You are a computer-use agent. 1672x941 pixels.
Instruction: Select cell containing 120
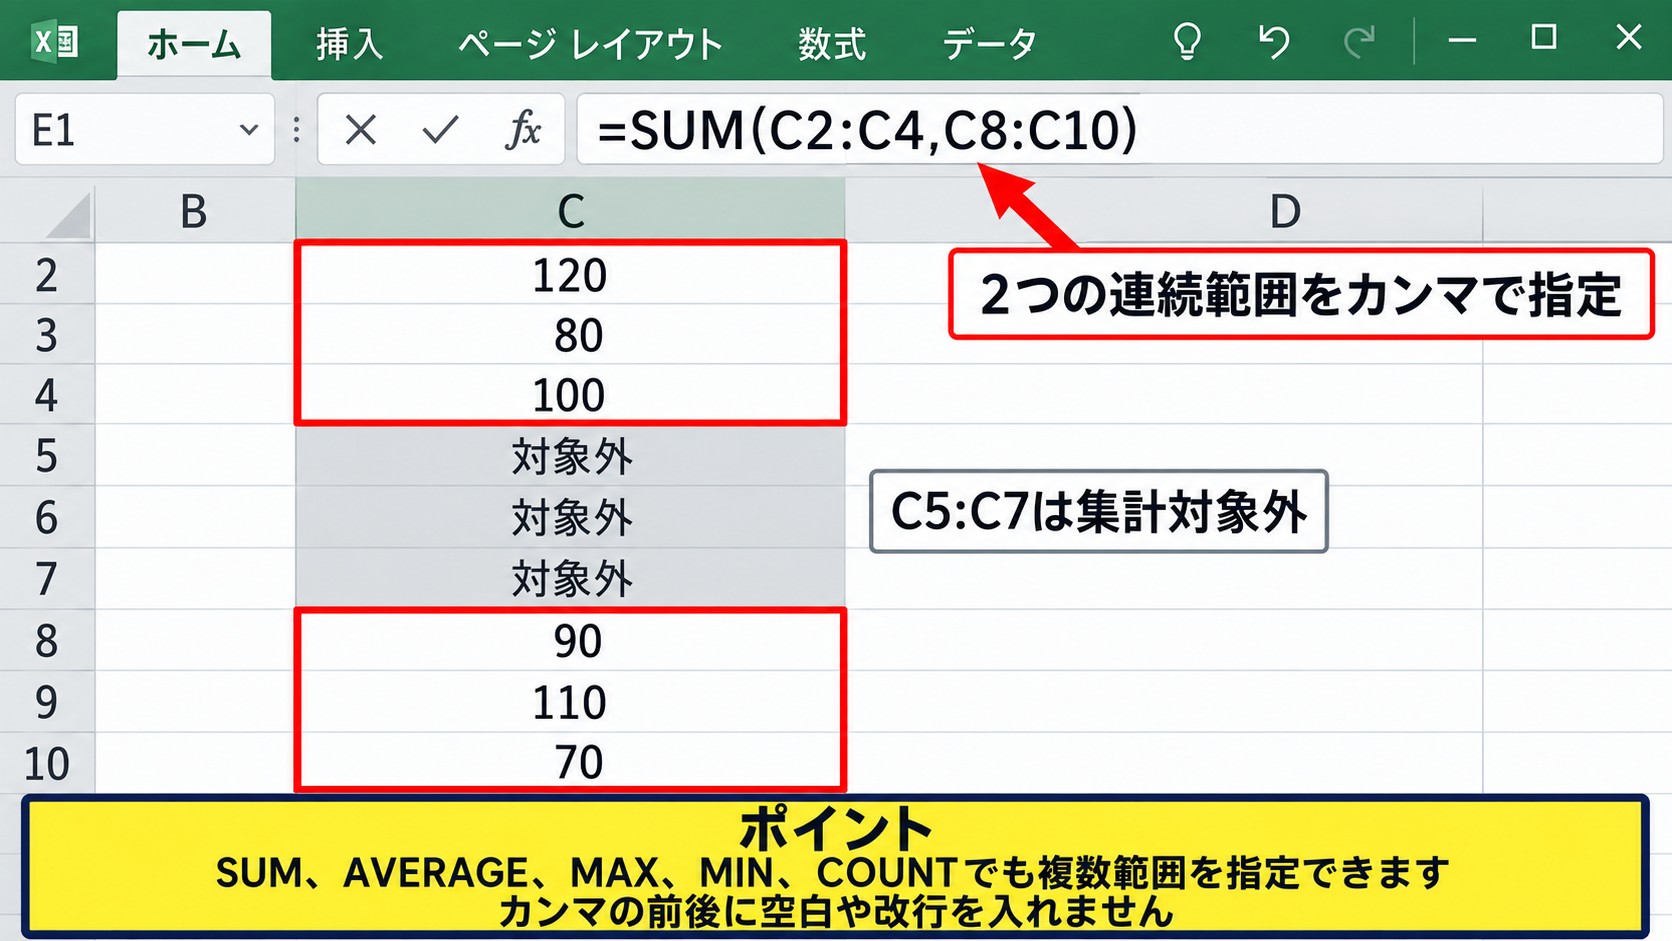pos(570,274)
